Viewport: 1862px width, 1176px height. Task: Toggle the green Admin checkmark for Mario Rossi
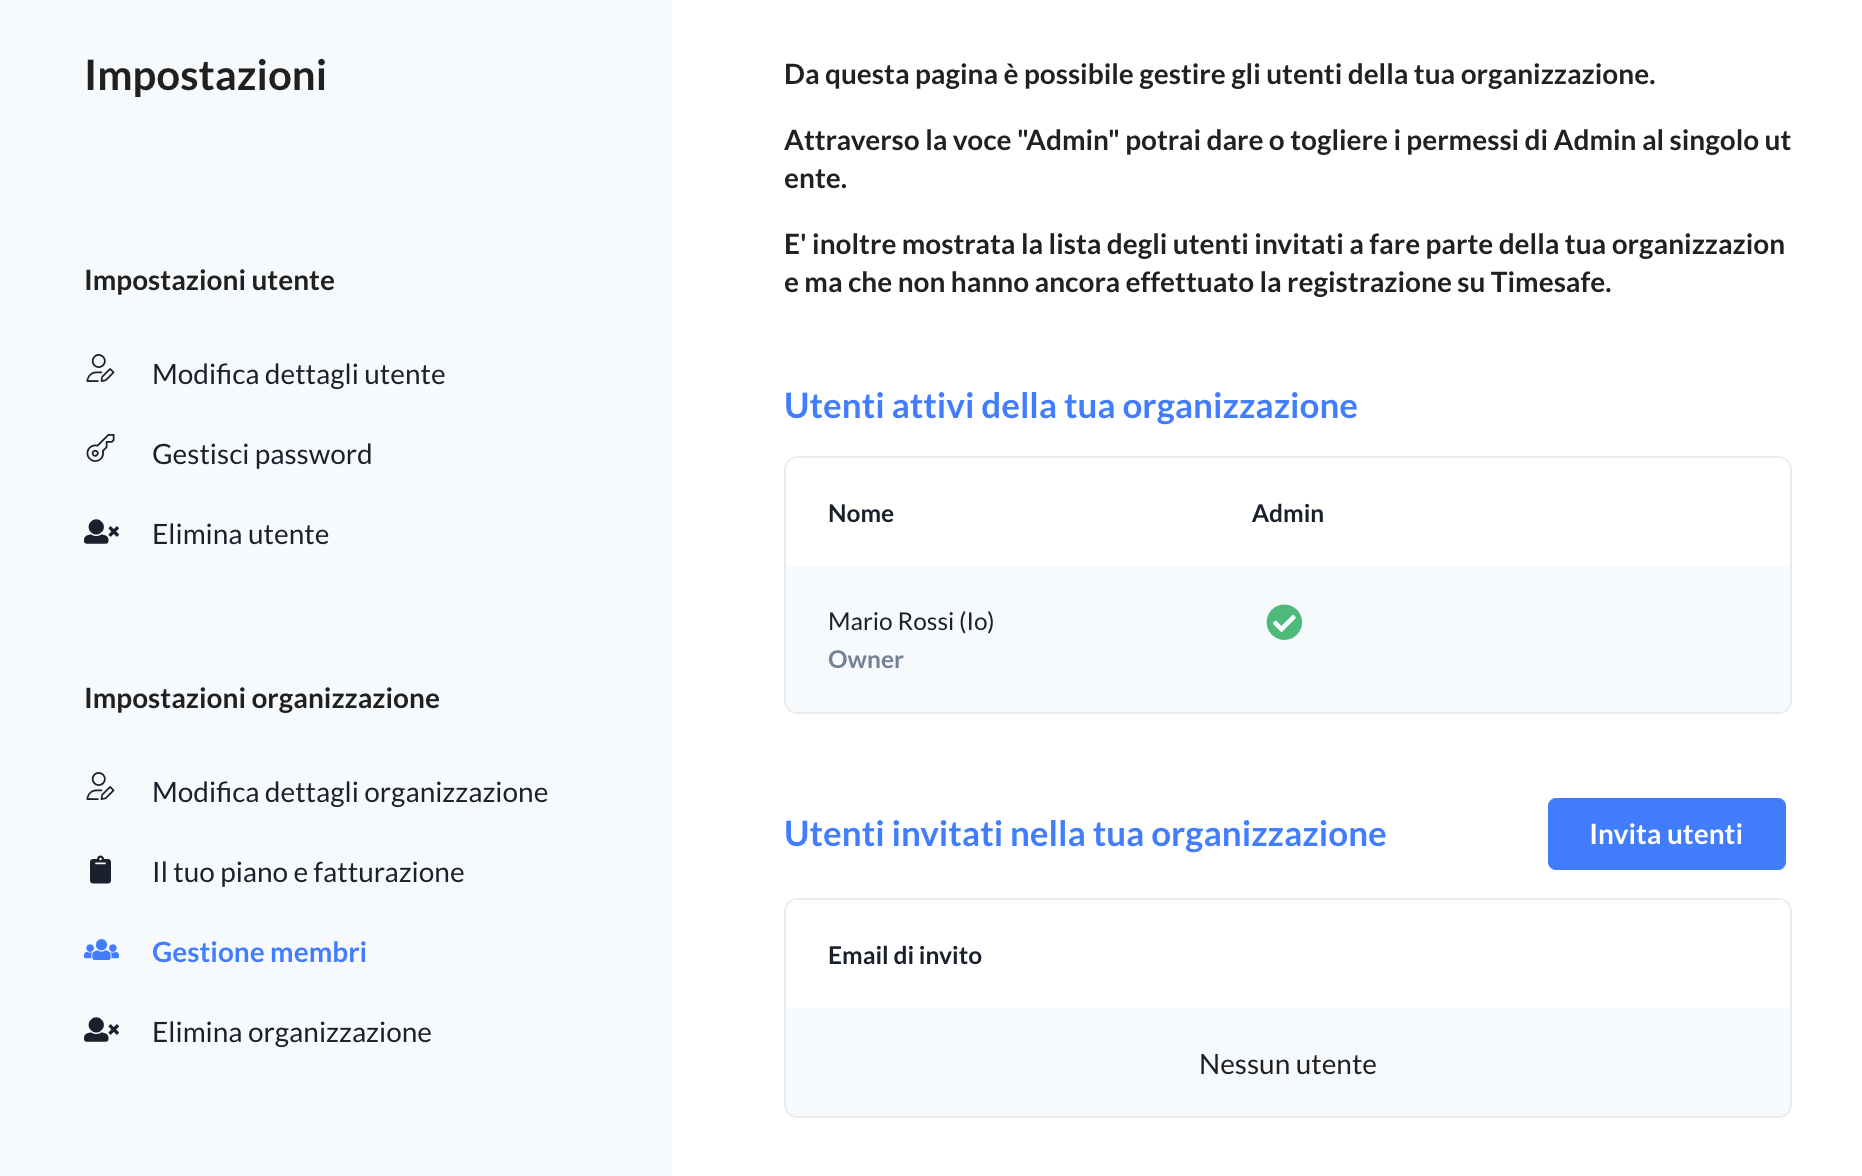(1284, 622)
